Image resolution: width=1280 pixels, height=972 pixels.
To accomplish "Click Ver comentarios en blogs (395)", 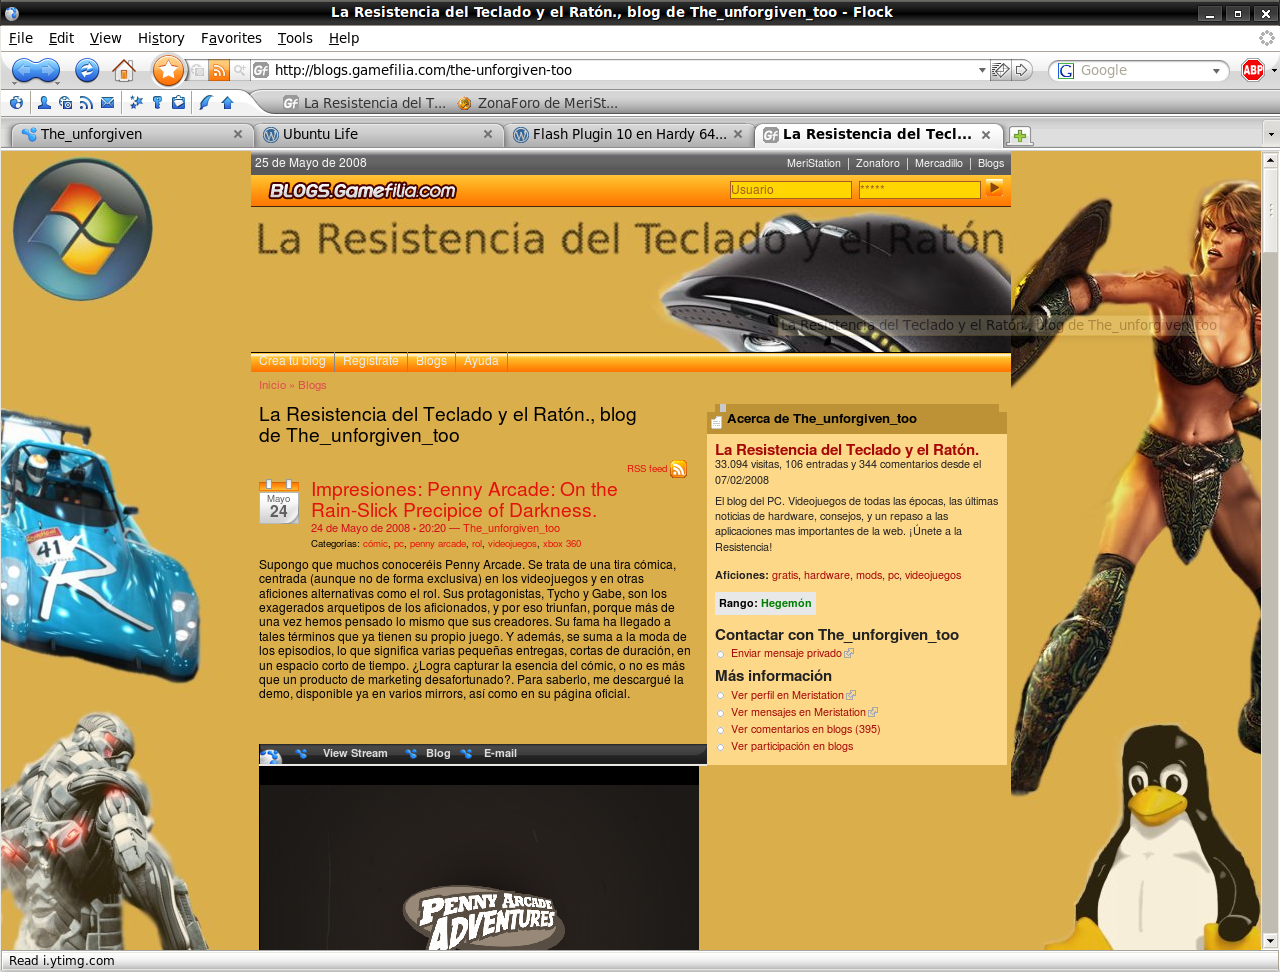I will tap(806, 729).
